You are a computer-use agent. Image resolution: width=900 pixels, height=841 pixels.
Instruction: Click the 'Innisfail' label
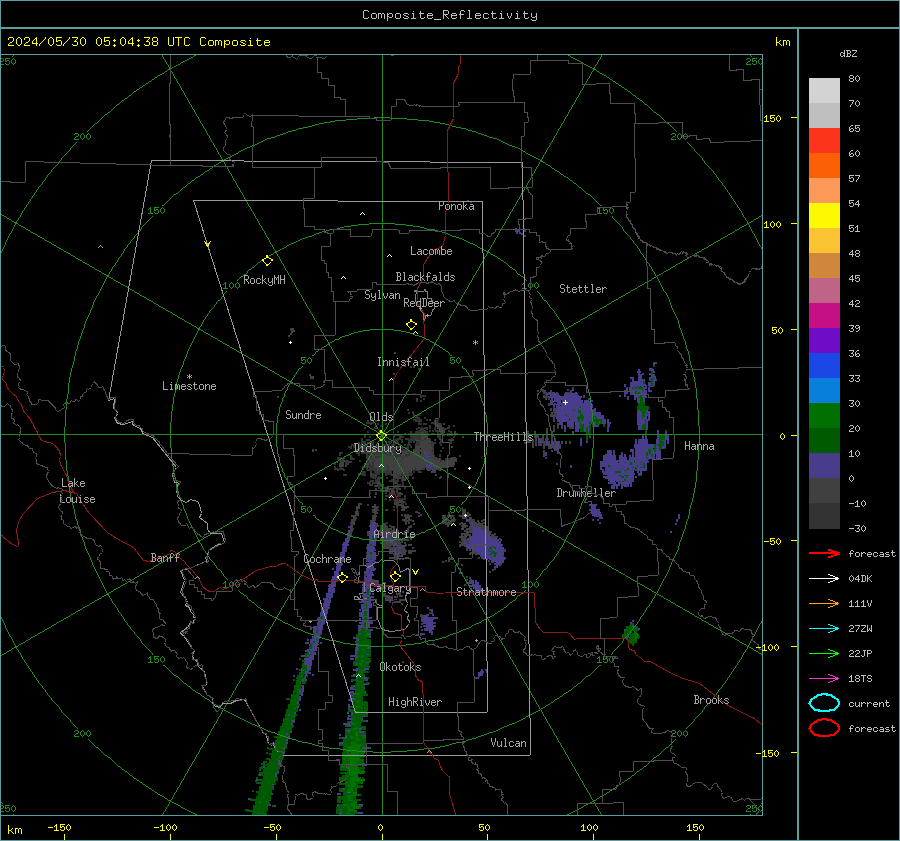point(403,362)
